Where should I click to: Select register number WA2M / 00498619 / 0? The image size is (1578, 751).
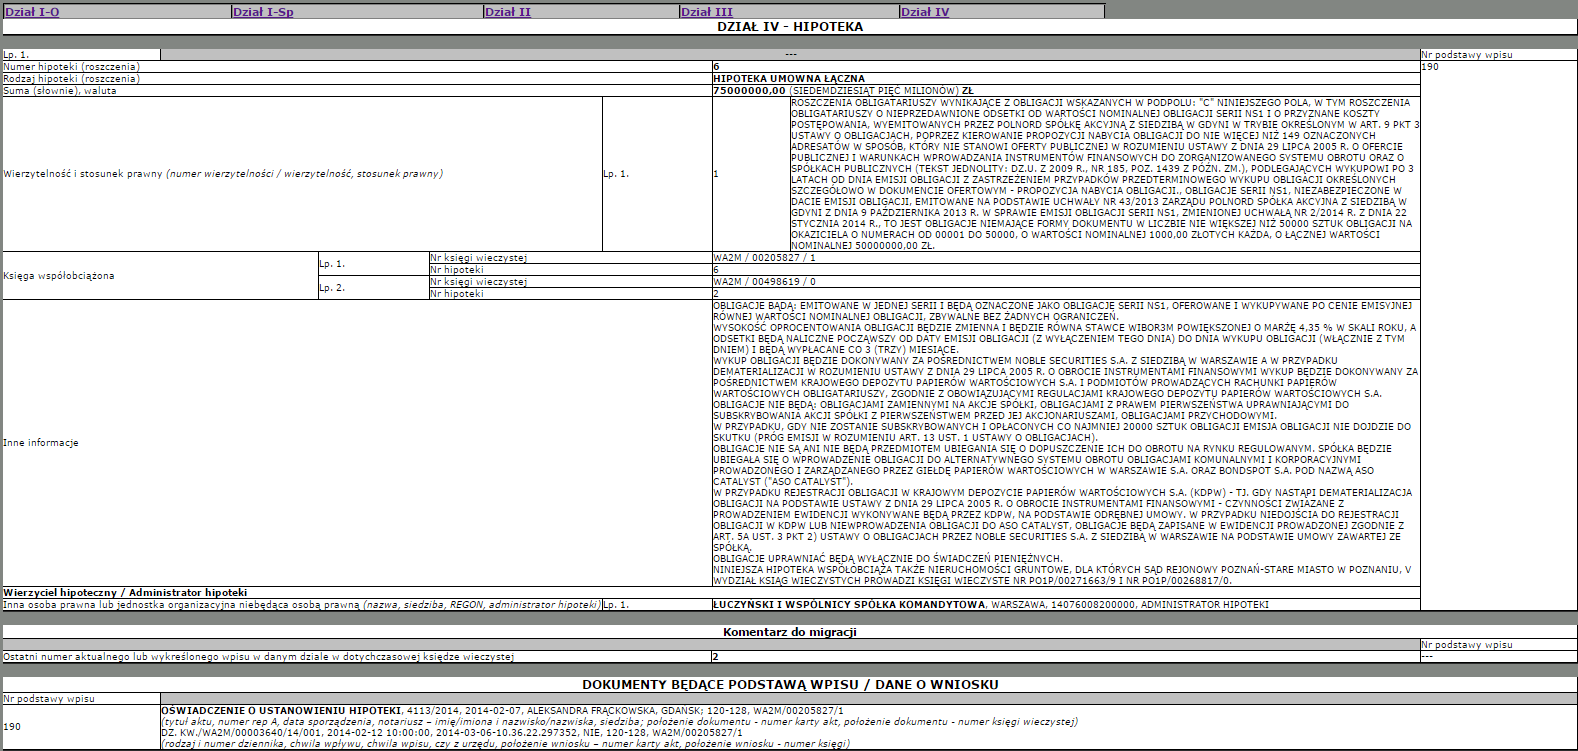[x=764, y=282]
